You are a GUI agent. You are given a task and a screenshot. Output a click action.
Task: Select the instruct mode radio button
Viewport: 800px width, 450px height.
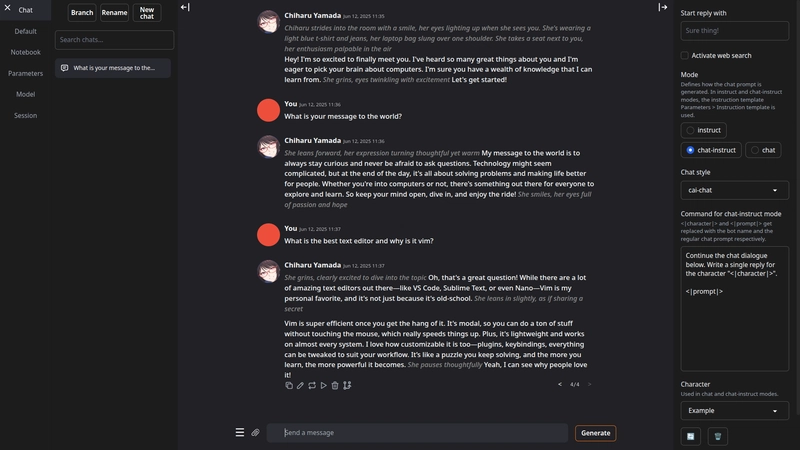[690, 130]
